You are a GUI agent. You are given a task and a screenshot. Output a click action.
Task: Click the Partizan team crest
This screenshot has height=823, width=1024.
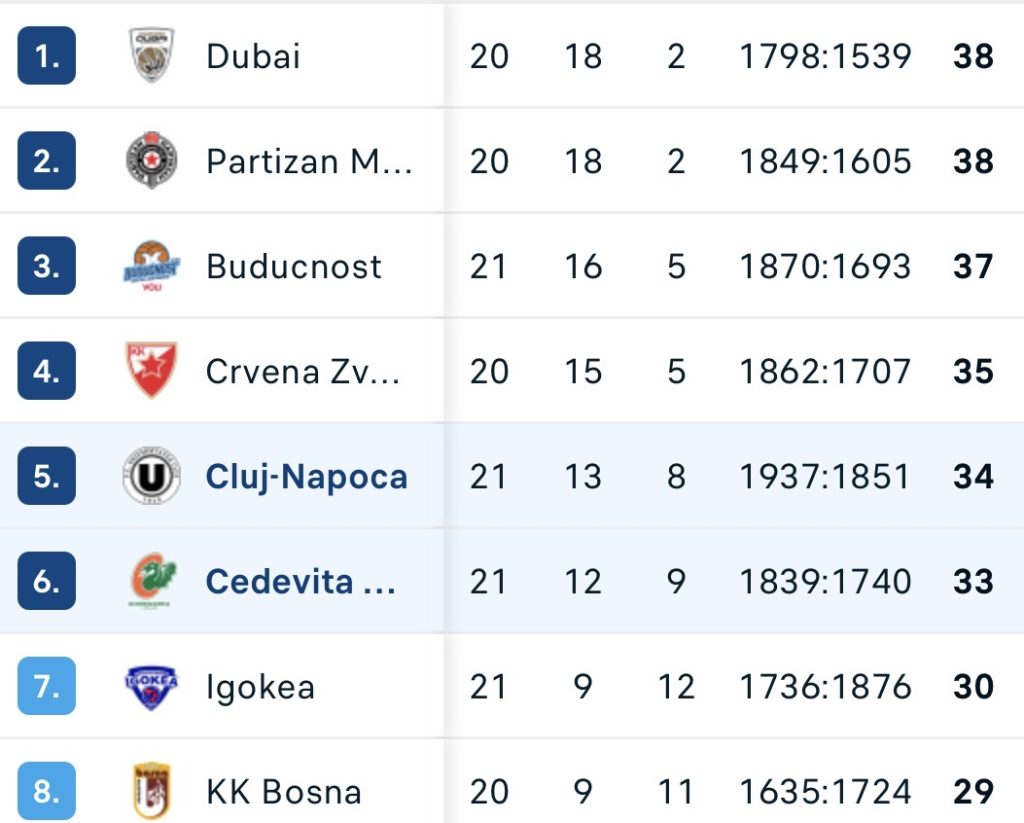[152, 161]
